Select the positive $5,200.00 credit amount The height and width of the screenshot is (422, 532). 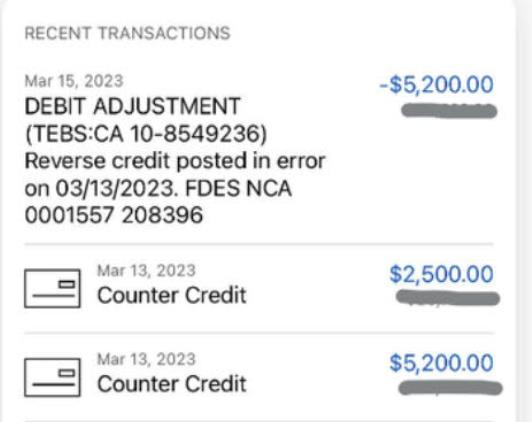coord(441,363)
